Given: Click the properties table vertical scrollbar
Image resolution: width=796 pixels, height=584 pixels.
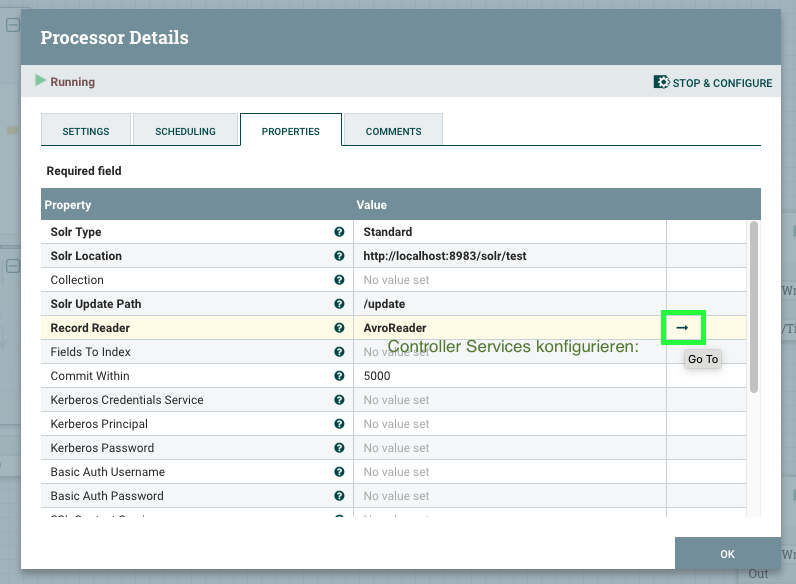Looking at the screenshot, I should [754, 305].
